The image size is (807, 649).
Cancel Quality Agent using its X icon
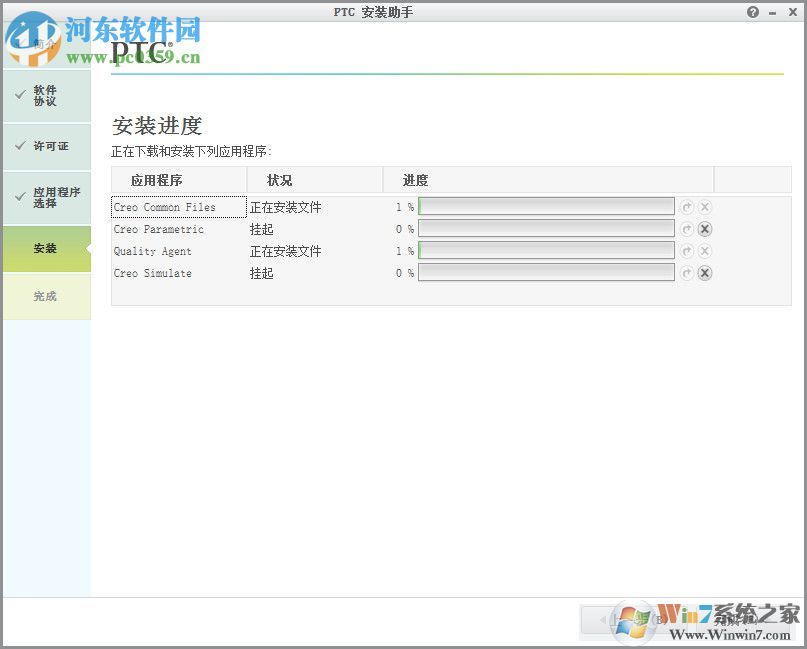click(x=705, y=251)
